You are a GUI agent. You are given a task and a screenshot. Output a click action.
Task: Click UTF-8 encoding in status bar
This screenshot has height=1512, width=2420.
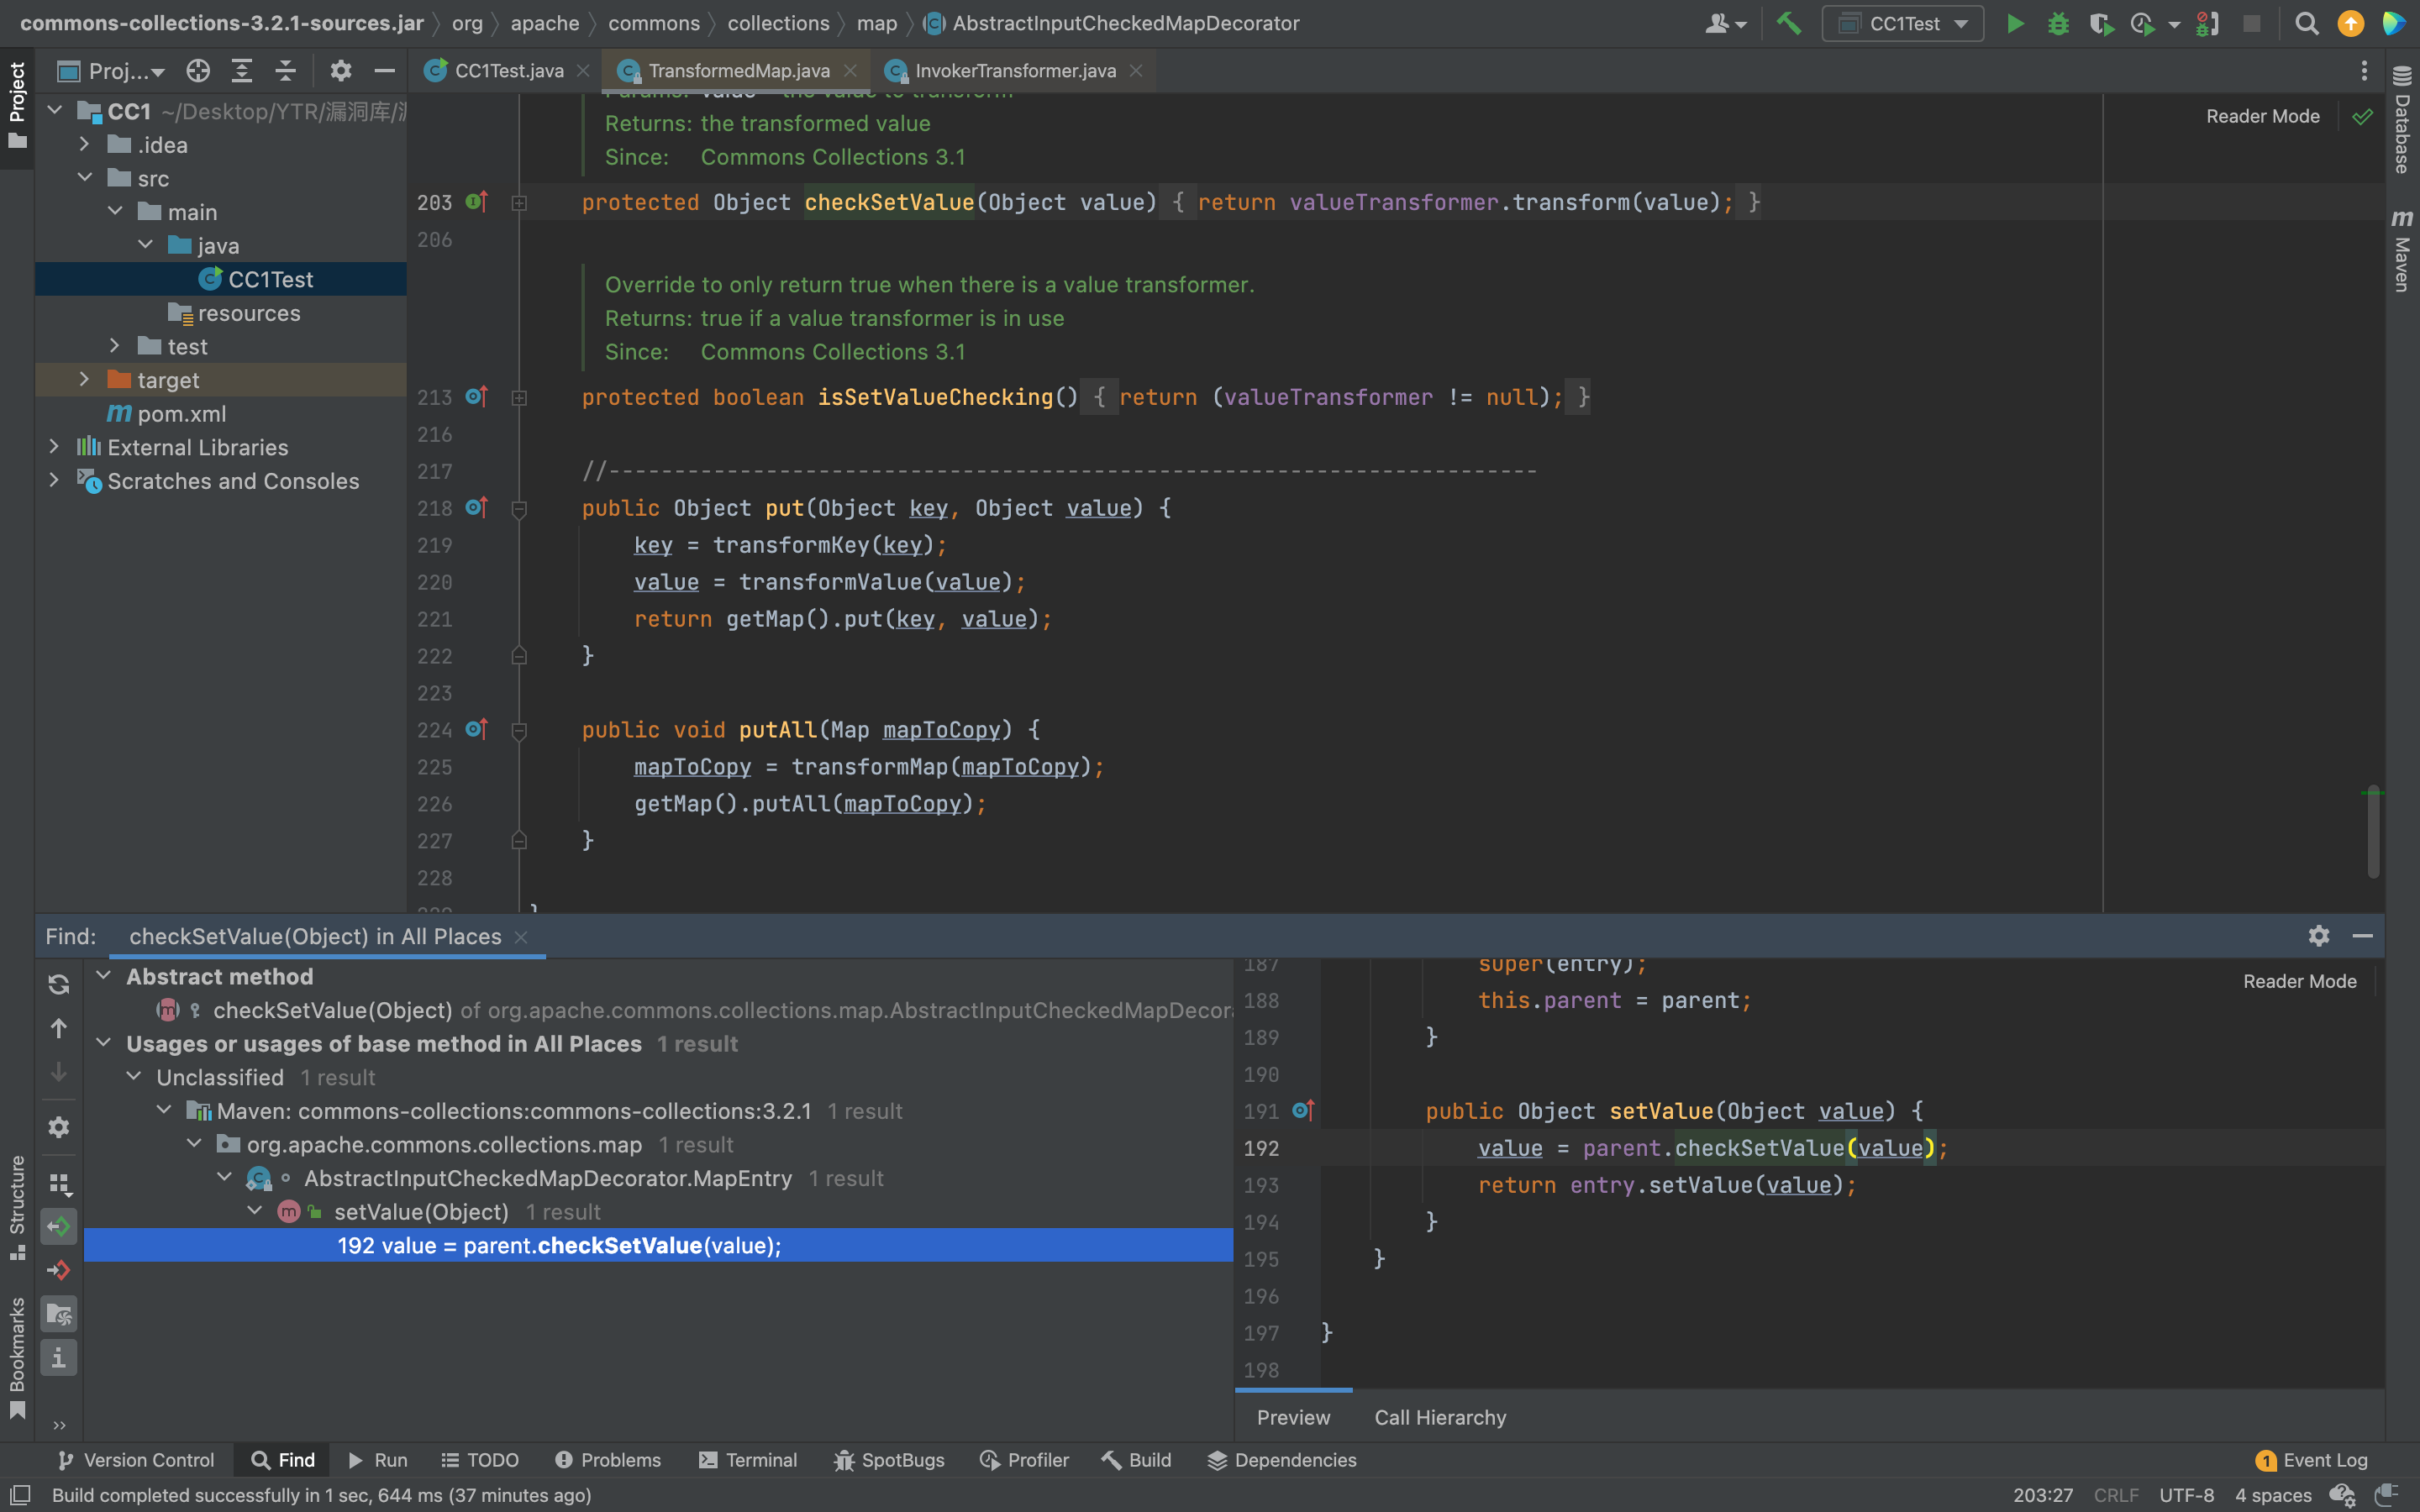pos(2186,1495)
